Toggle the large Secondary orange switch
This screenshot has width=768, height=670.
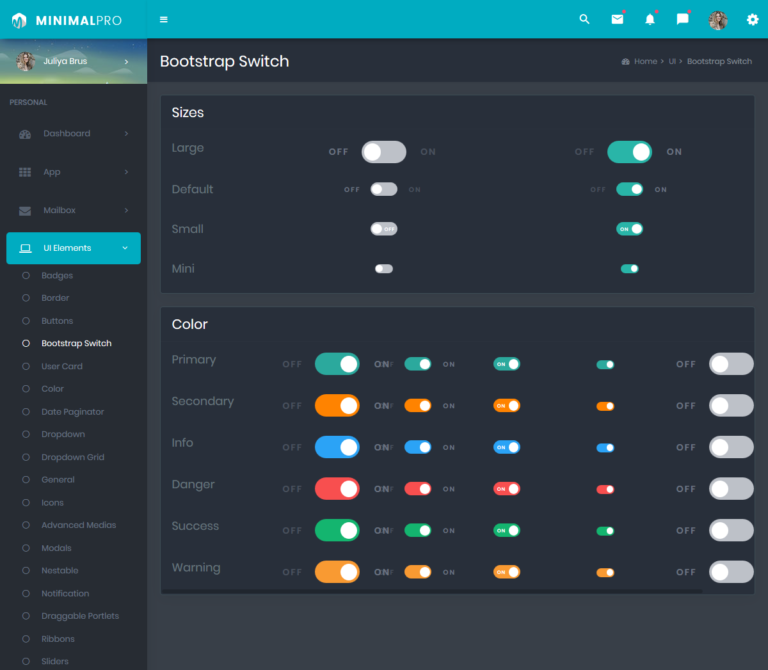tap(337, 406)
